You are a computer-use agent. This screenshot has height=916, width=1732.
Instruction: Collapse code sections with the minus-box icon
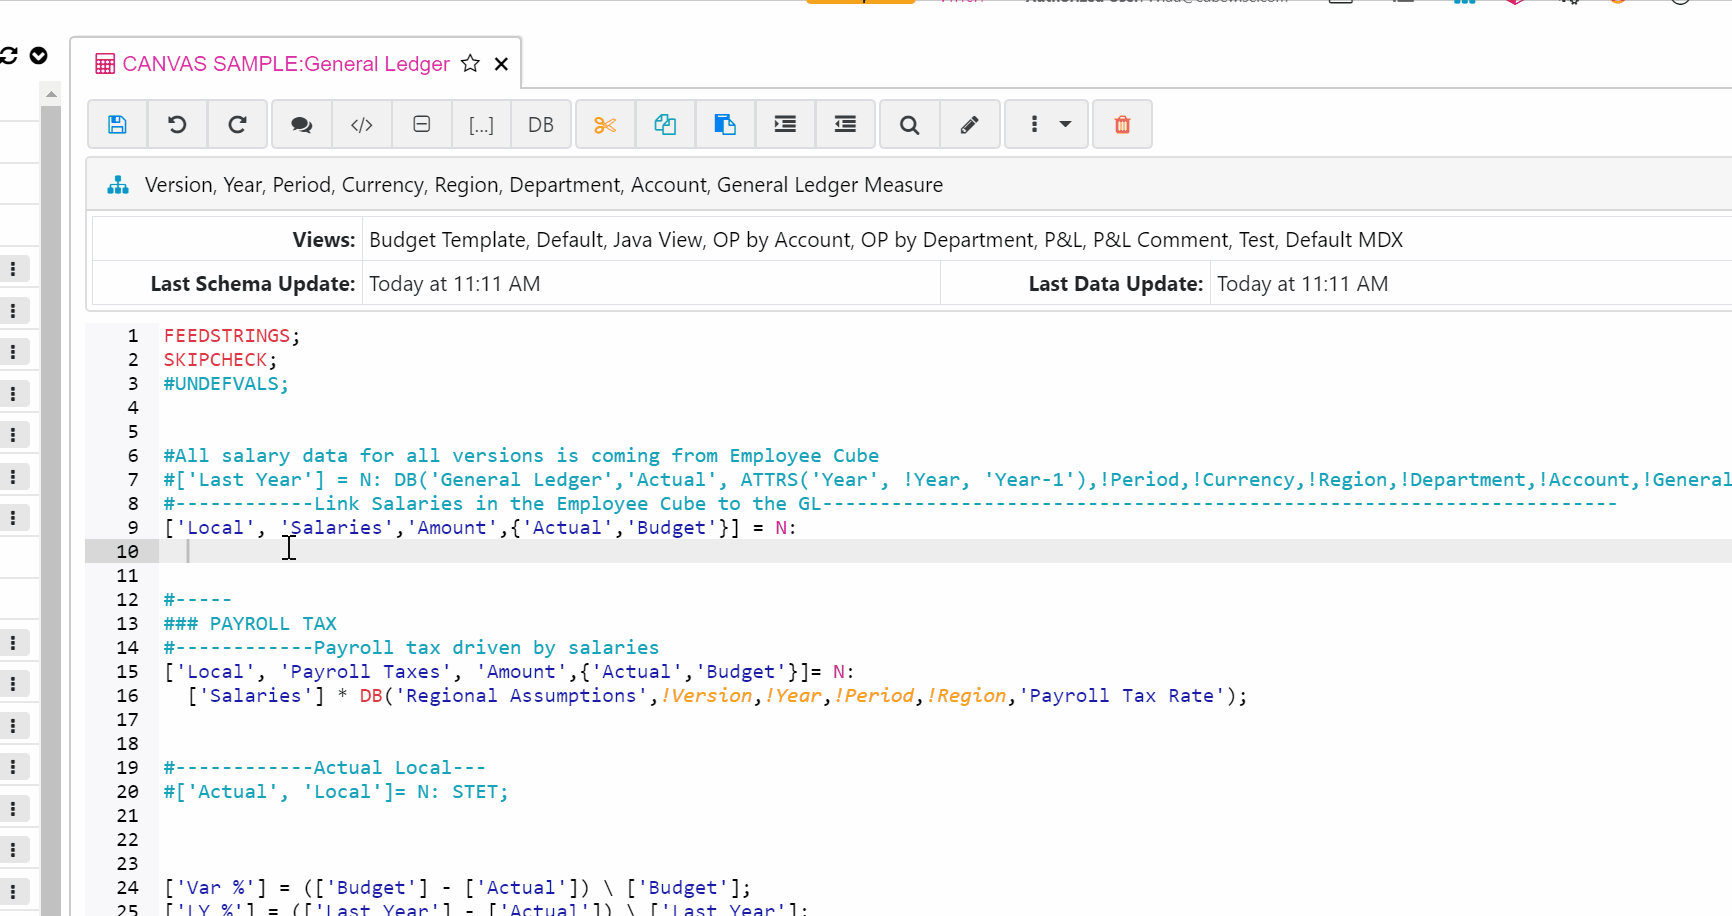click(421, 124)
